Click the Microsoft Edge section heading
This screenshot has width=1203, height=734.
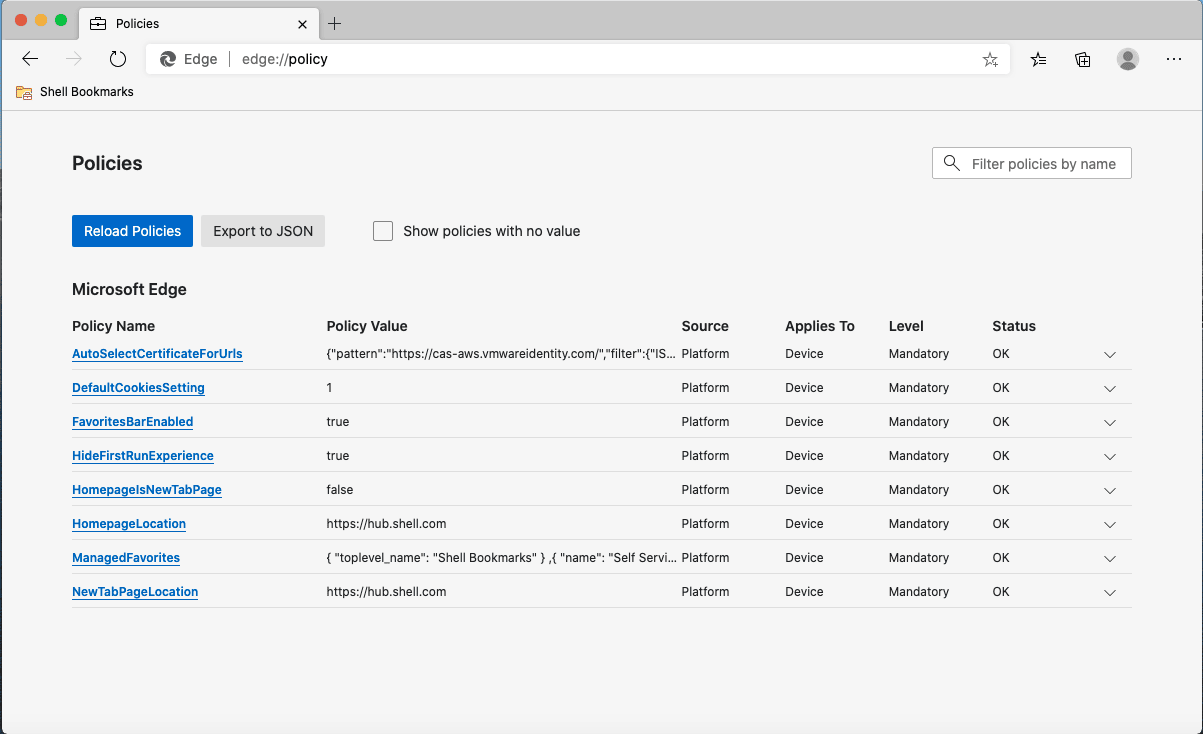click(x=129, y=290)
